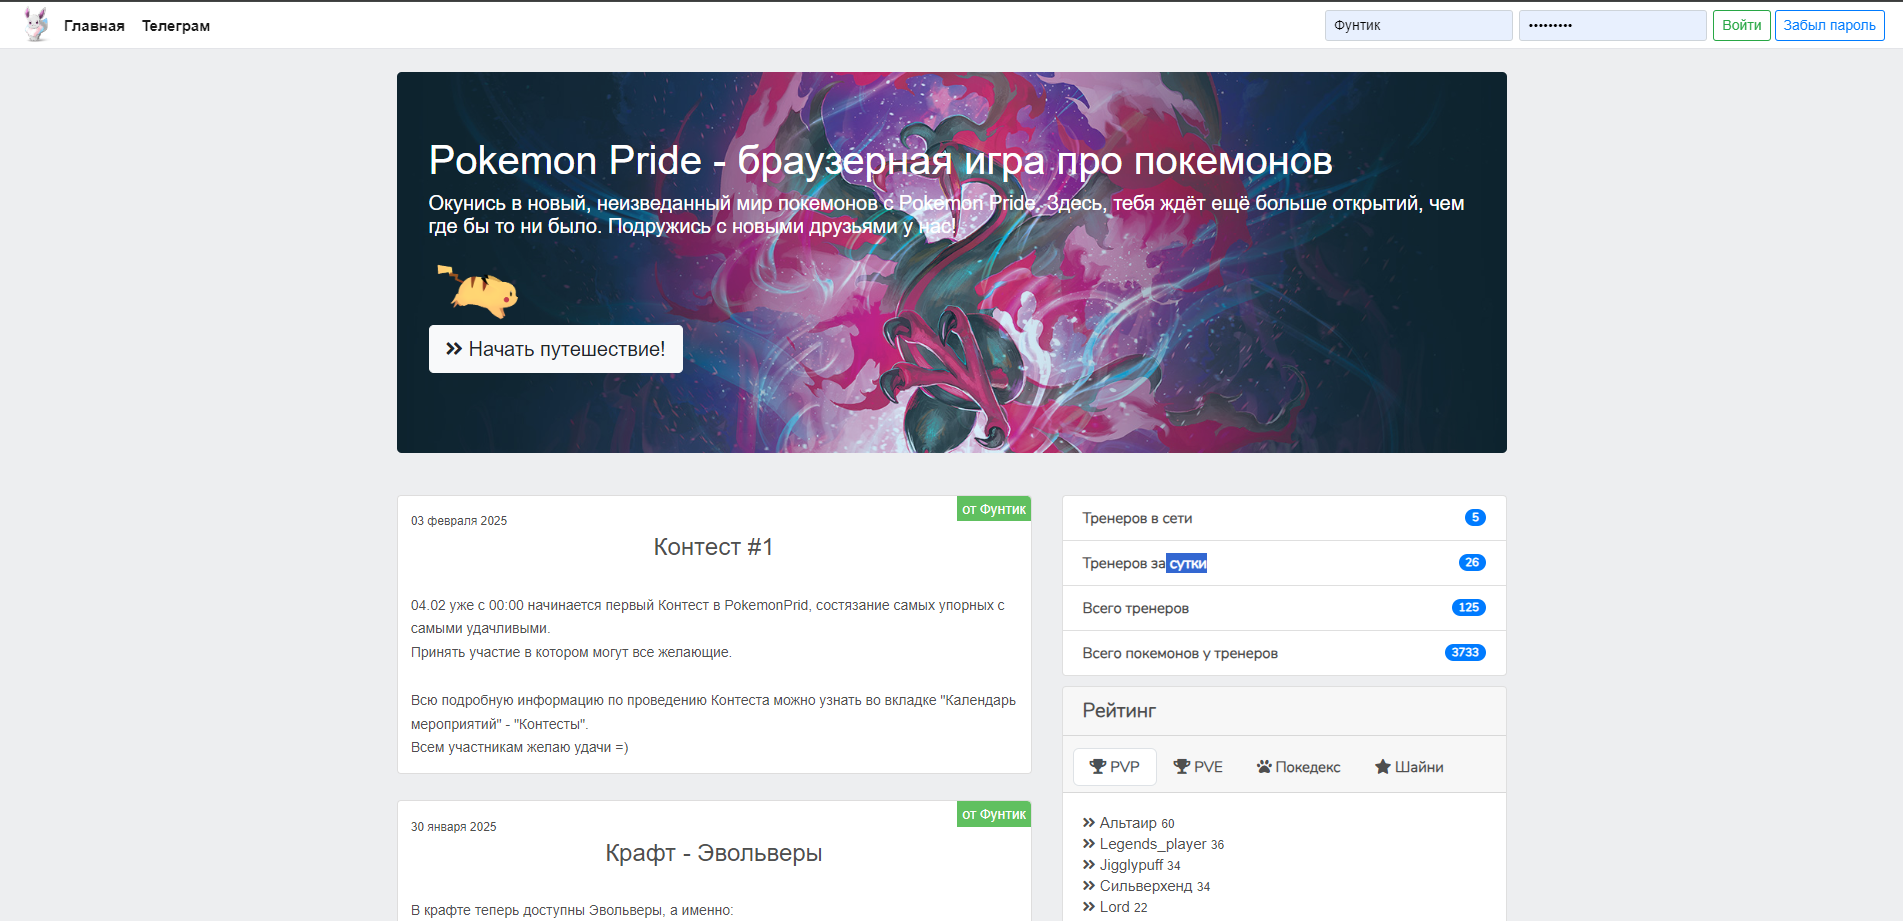
Task: Switch to the Шайни rating tab
Action: click(1409, 767)
